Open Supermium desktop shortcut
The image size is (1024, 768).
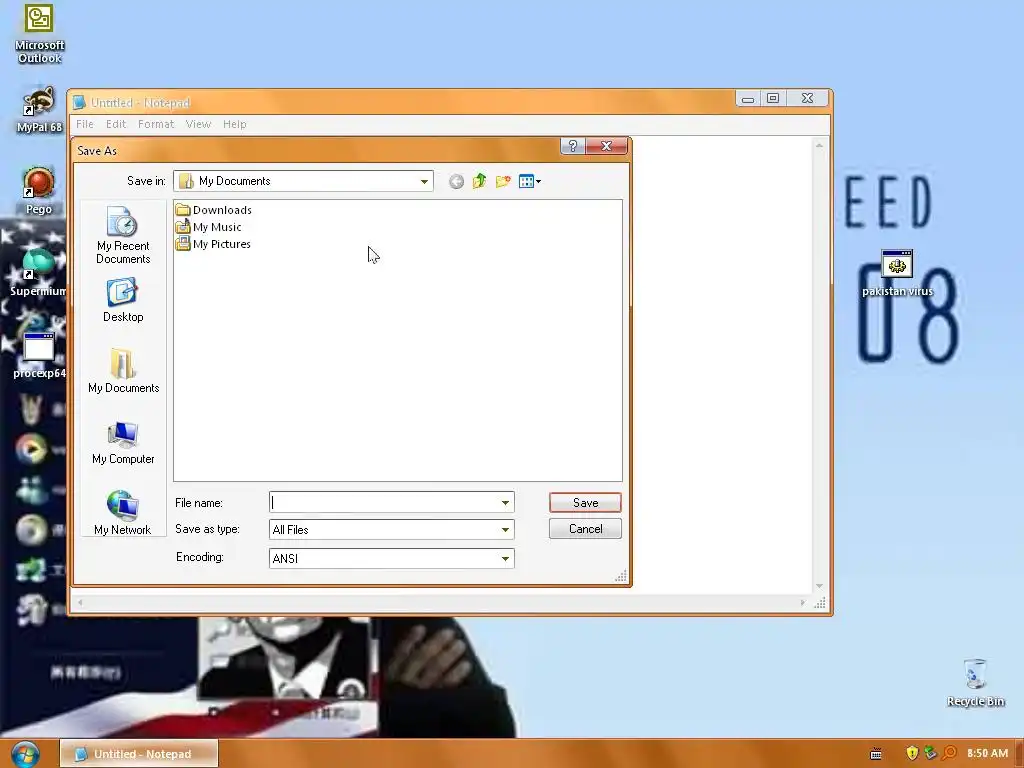pos(38,273)
